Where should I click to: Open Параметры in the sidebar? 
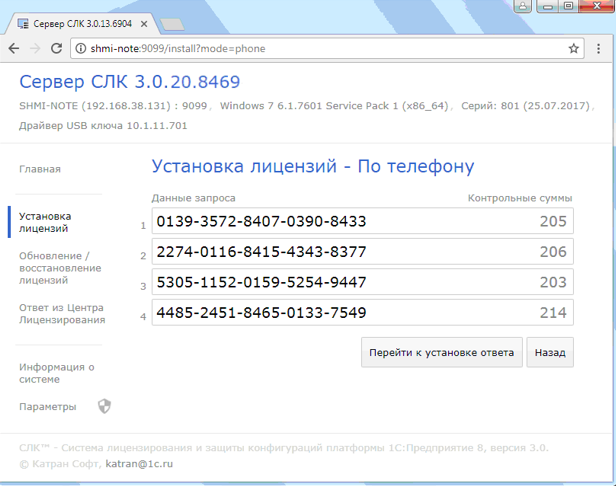[x=48, y=407]
